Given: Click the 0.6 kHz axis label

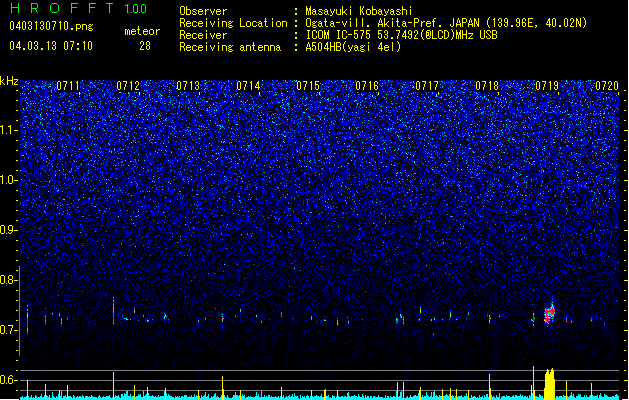Looking at the screenshot, I should pyautogui.click(x=9, y=380).
